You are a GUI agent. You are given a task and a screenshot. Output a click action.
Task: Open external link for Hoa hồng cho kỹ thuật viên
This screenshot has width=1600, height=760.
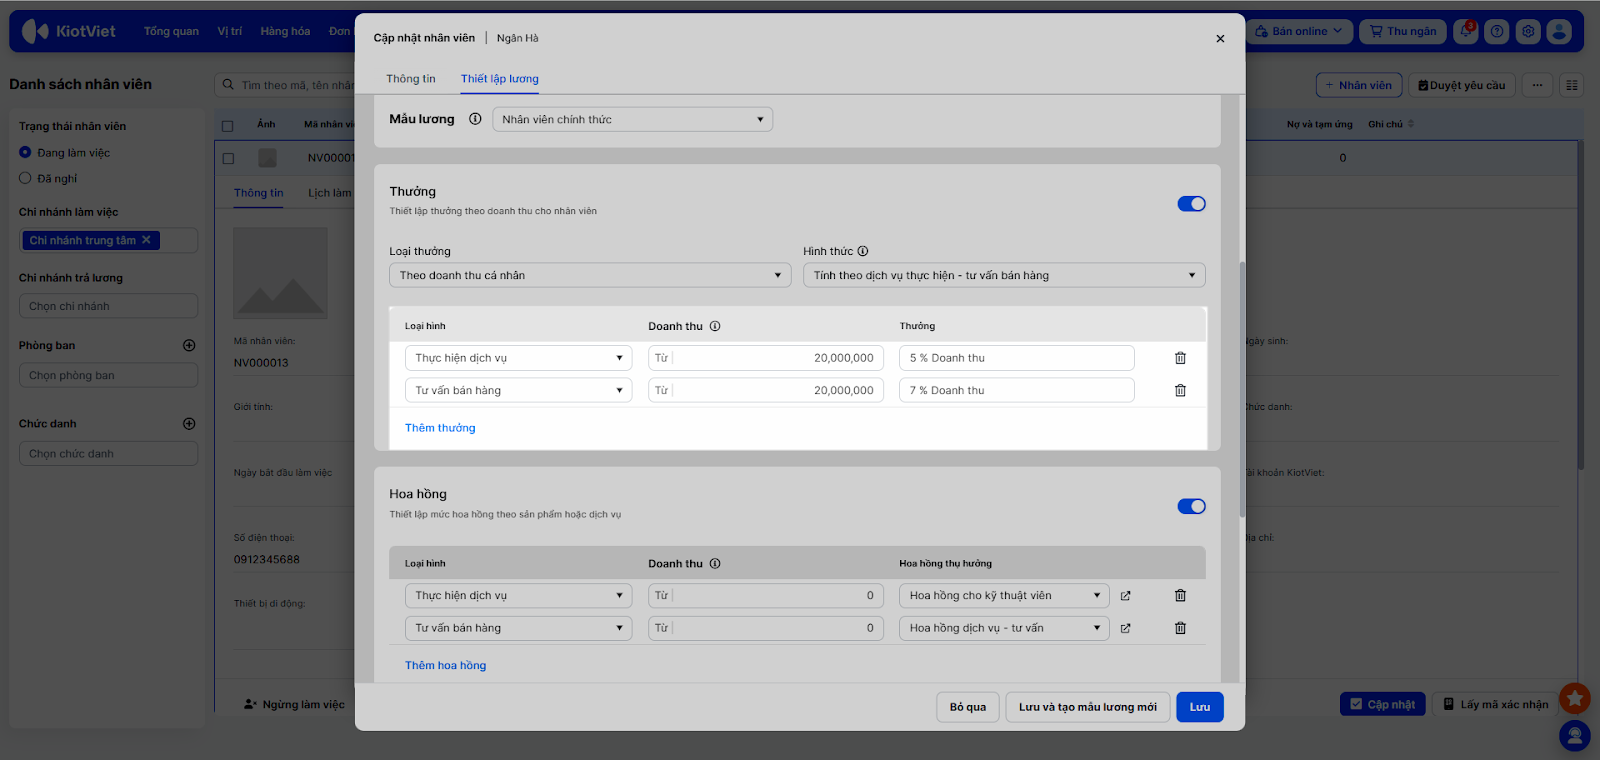(x=1125, y=596)
